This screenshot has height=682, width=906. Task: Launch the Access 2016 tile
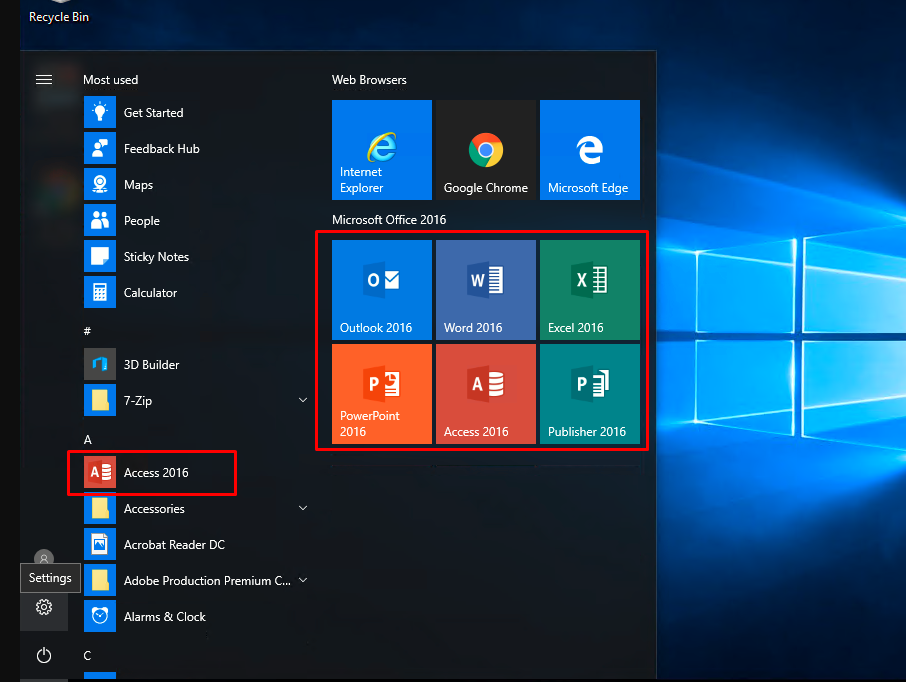click(x=486, y=394)
